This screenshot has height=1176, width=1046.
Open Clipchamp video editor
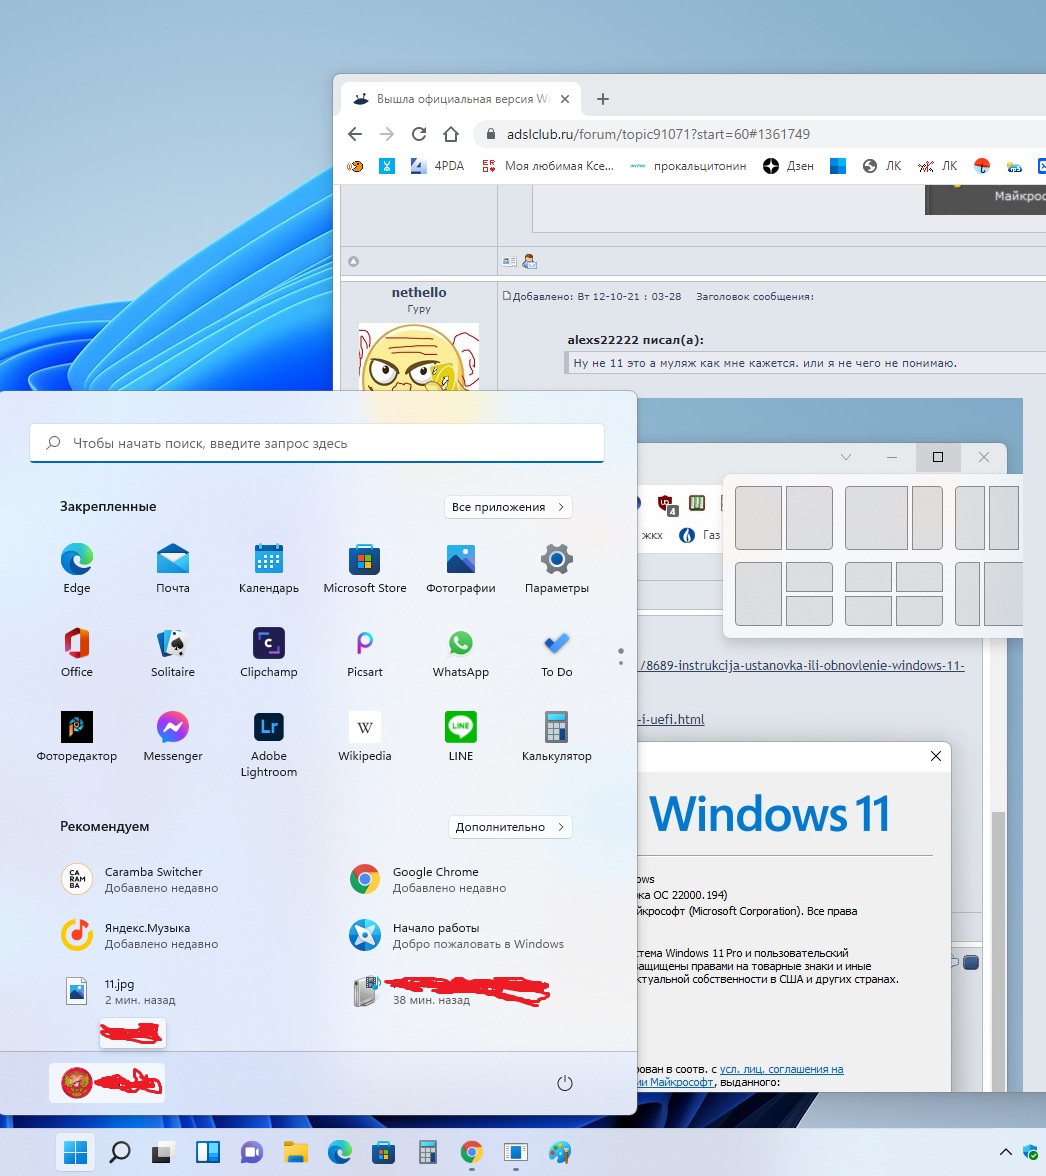268,652
